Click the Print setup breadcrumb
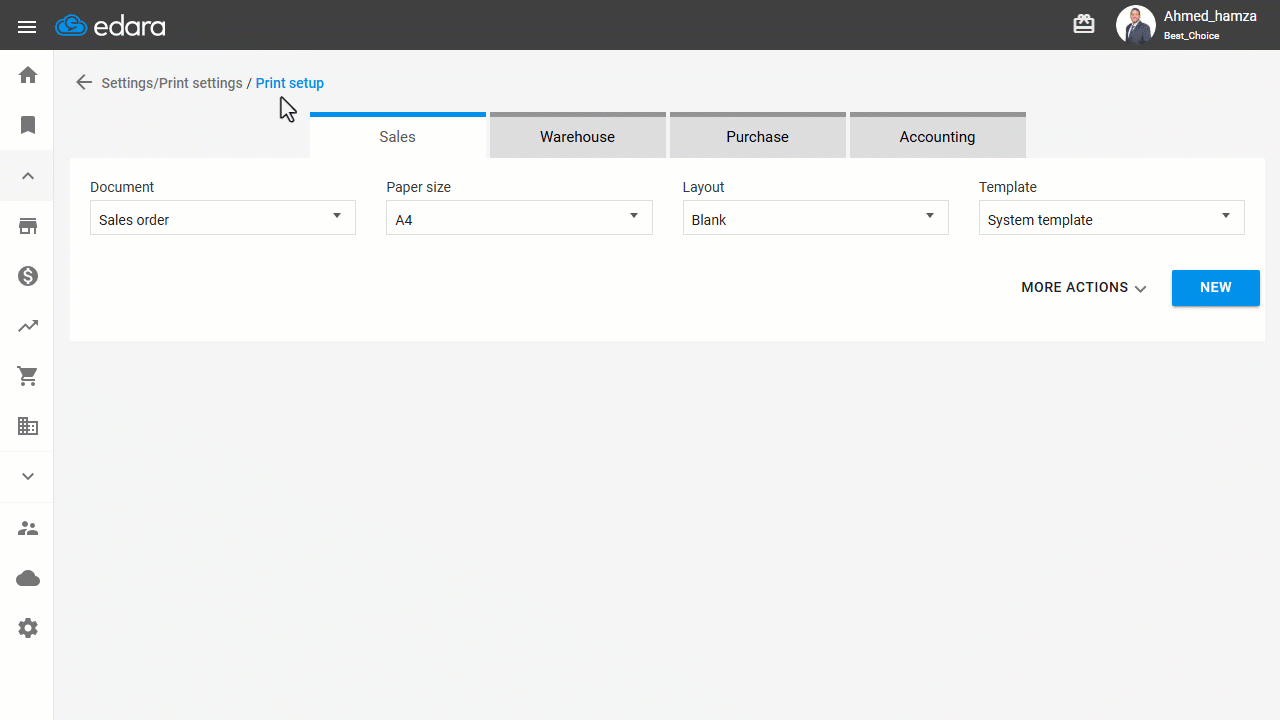Viewport: 1280px width, 720px height. [290, 83]
